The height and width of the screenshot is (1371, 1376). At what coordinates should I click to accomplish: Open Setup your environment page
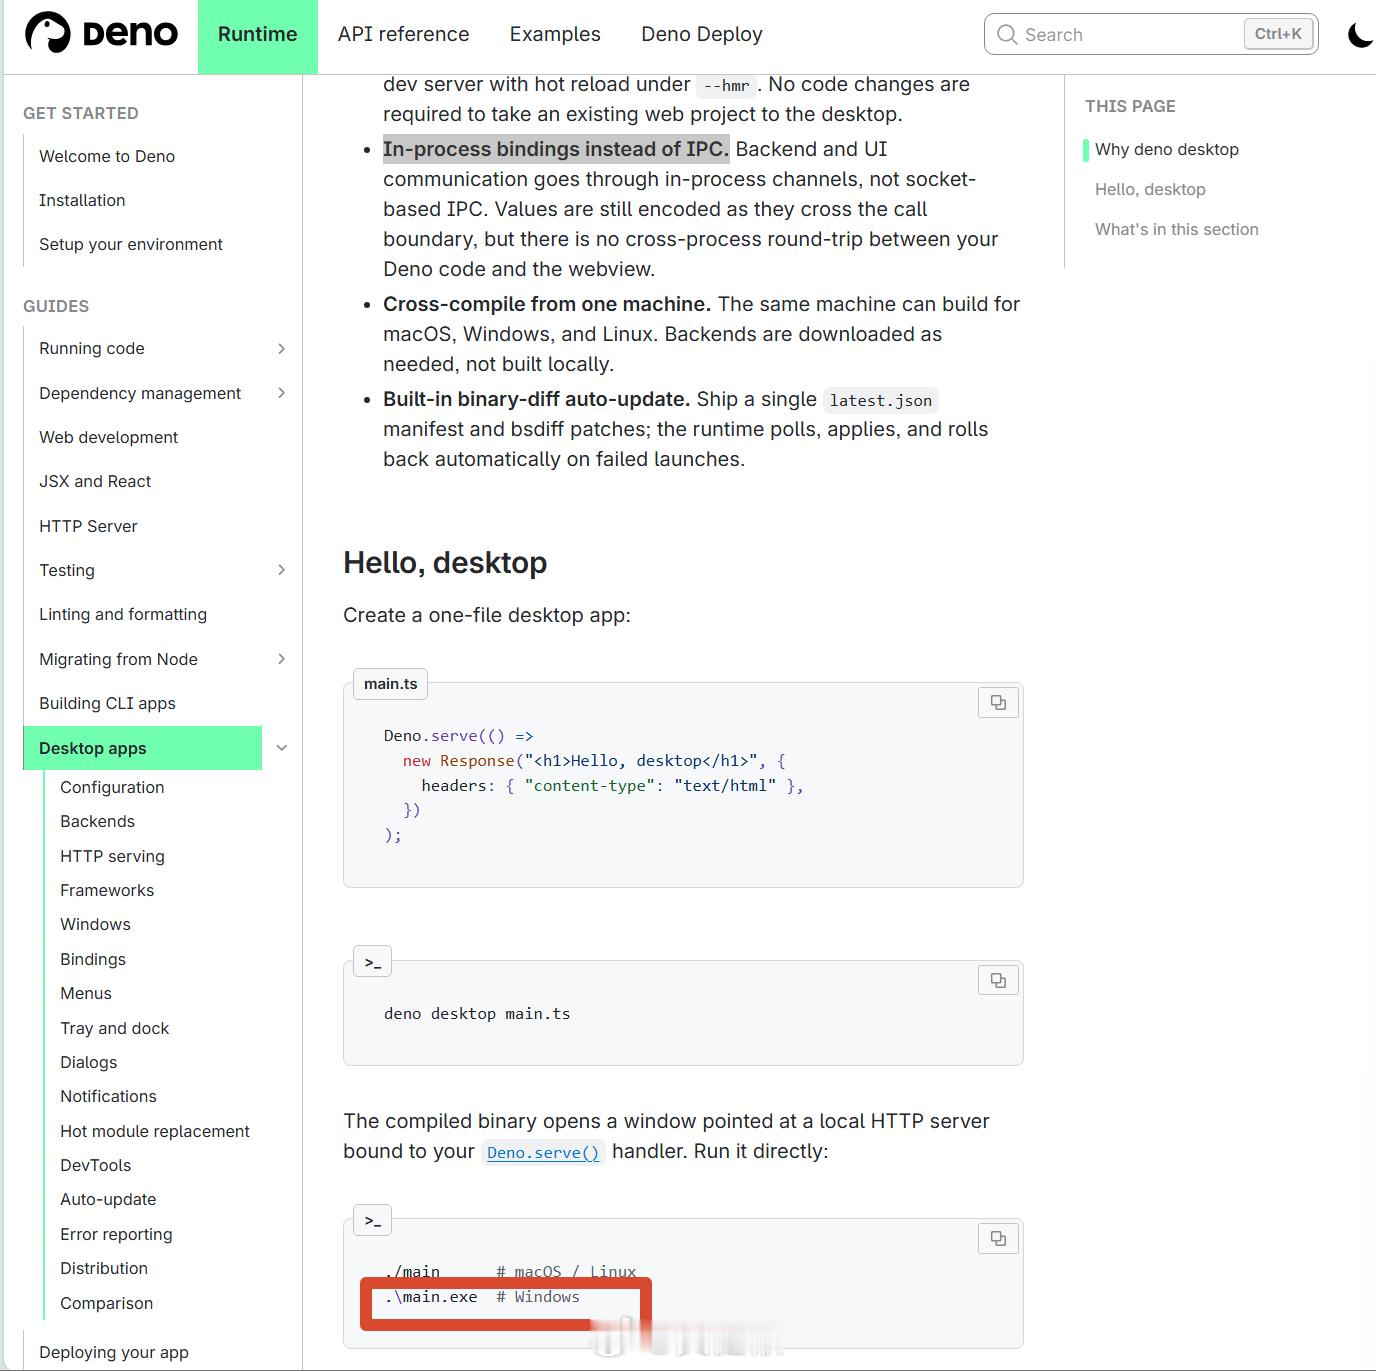click(131, 244)
